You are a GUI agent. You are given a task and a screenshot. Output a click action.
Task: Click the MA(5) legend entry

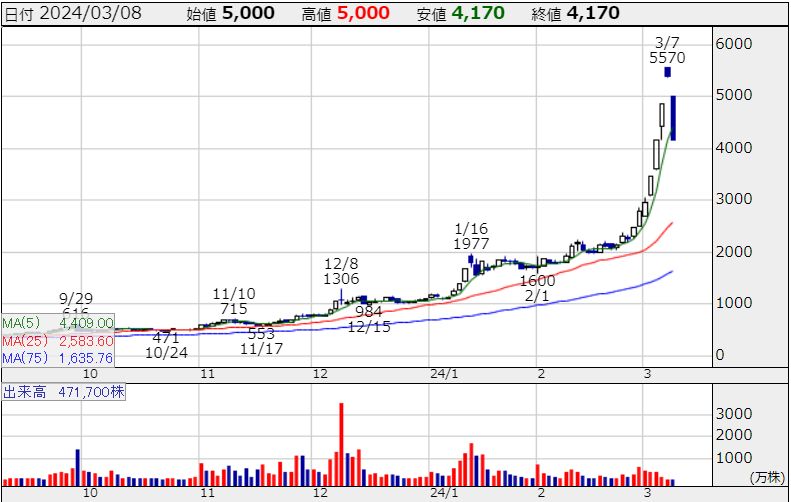point(57,323)
